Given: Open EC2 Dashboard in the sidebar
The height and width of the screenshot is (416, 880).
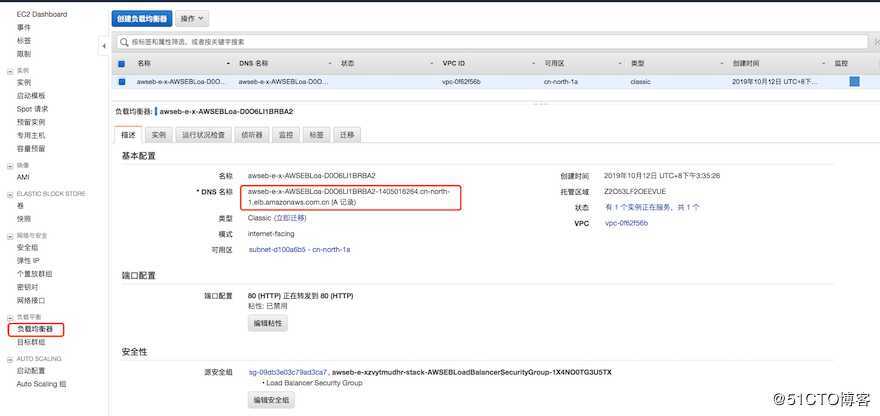Looking at the screenshot, I should tap(42, 14).
